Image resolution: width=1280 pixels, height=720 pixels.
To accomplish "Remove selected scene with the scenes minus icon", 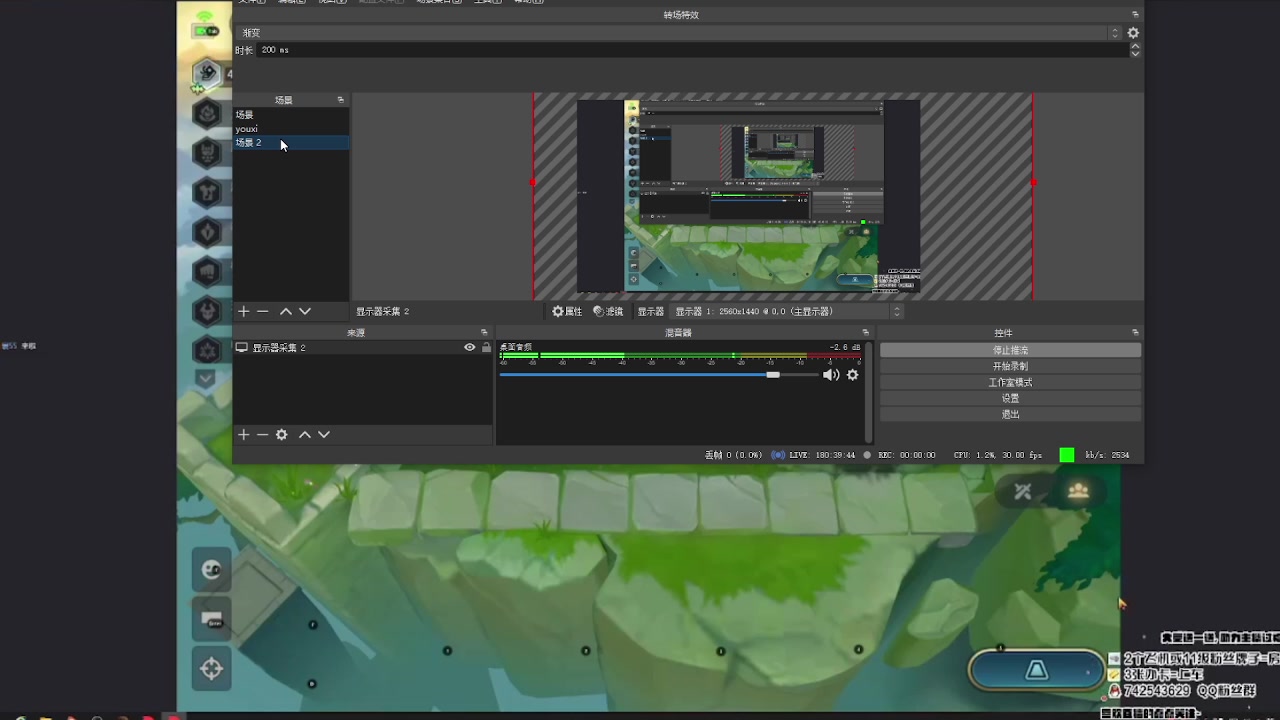I will tap(263, 312).
